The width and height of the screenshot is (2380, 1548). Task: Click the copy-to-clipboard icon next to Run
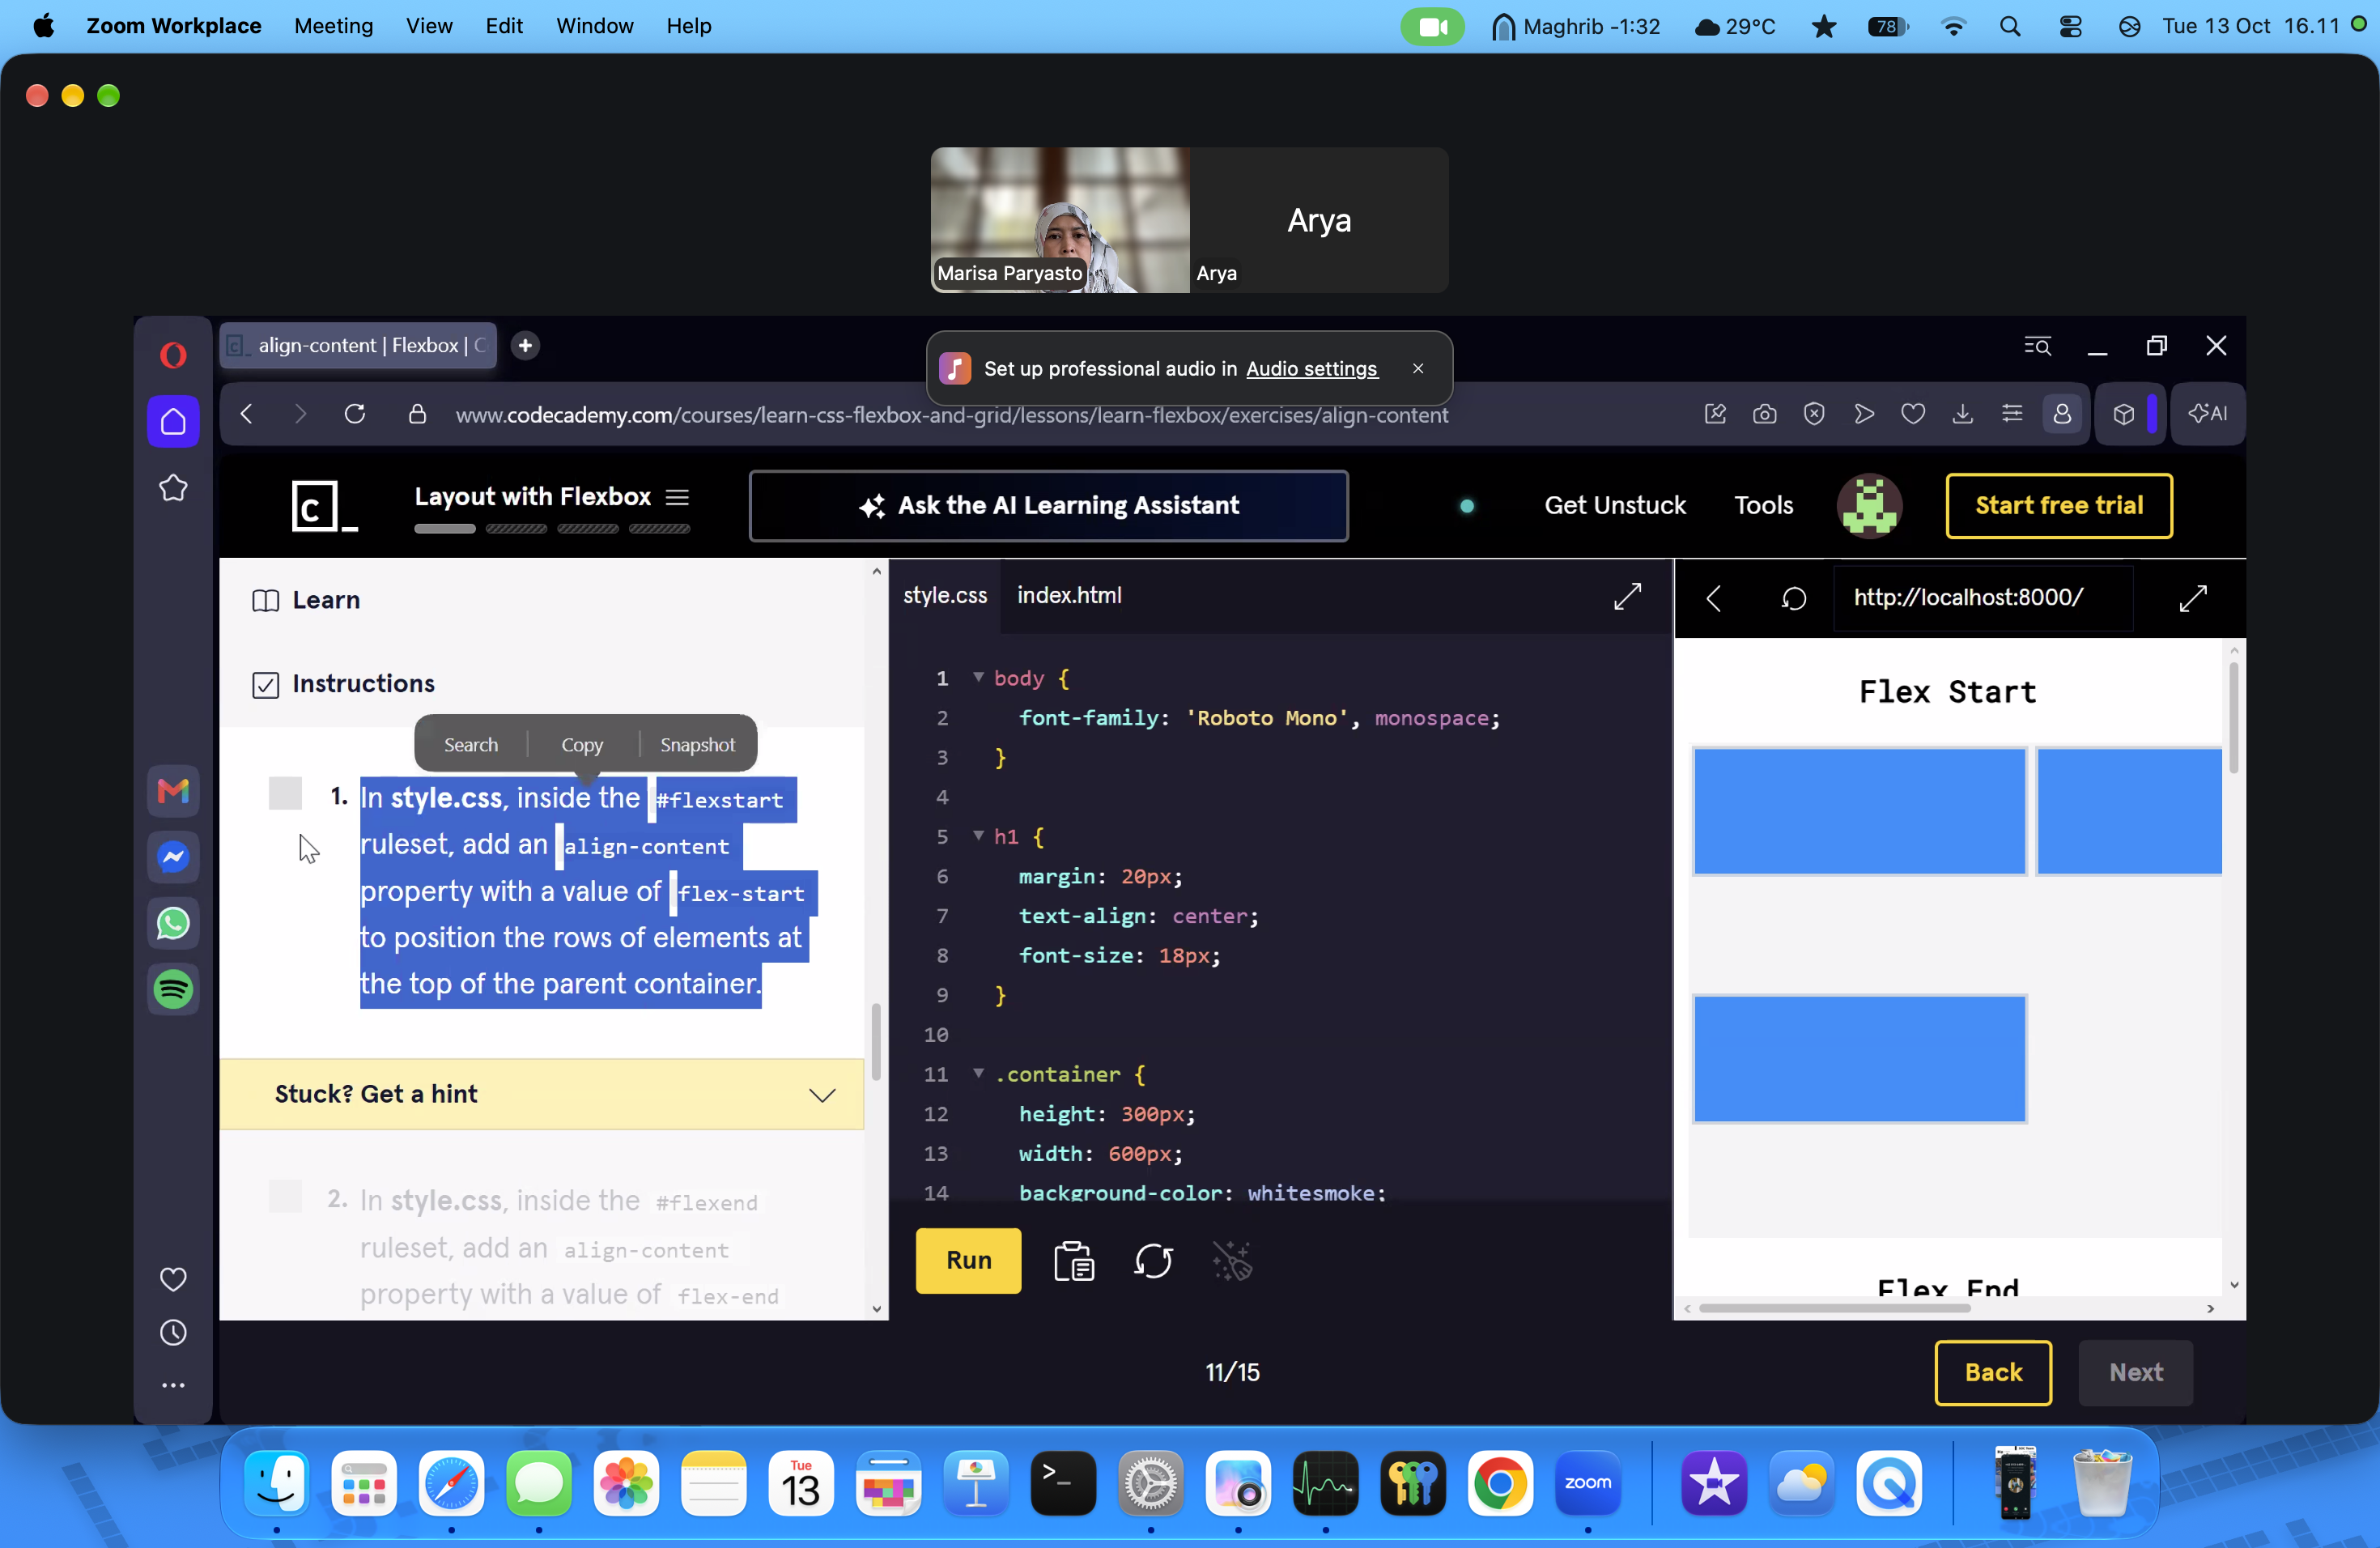click(x=1074, y=1261)
